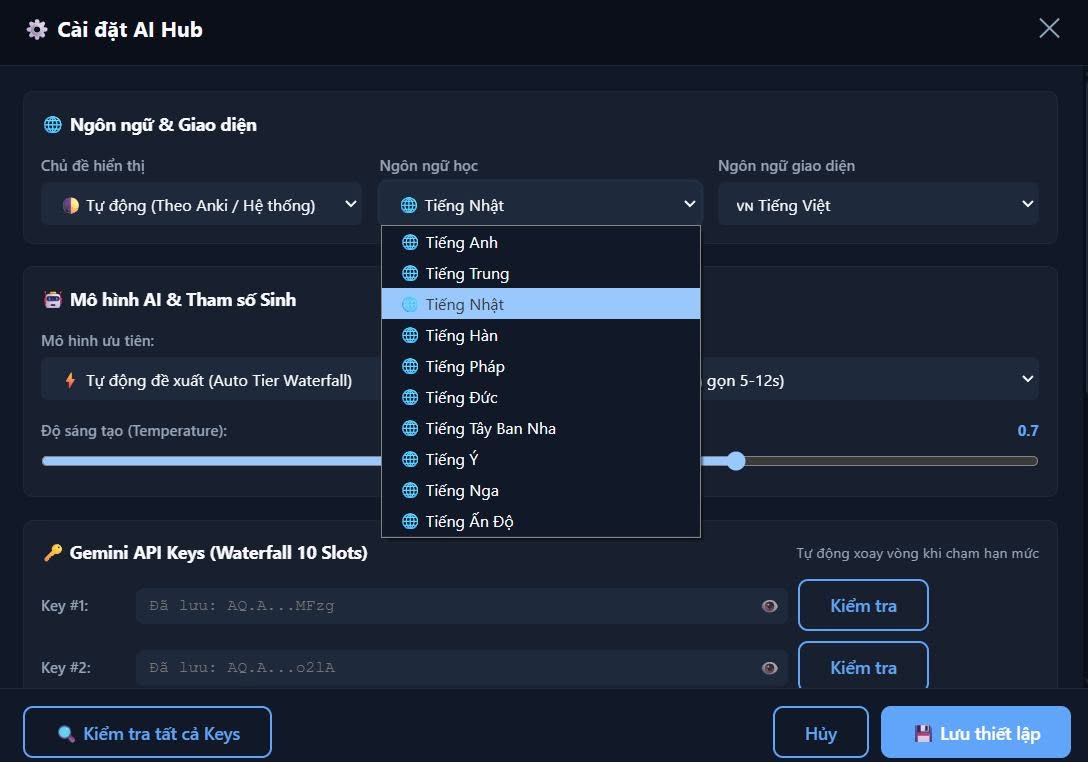Cancel with the Hủy button
The image size is (1088, 762).
(821, 732)
